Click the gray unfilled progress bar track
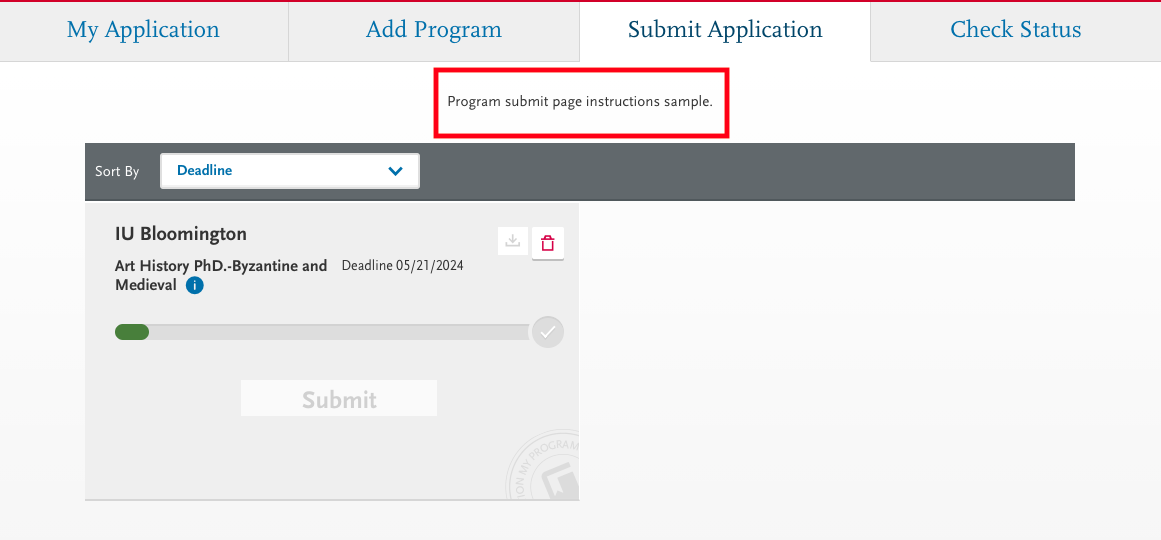1161x540 pixels. (340, 332)
